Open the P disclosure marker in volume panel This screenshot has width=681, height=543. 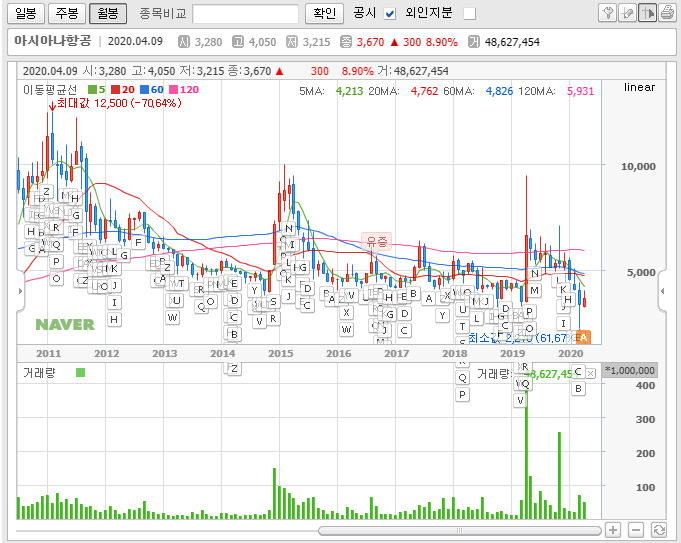(x=463, y=394)
